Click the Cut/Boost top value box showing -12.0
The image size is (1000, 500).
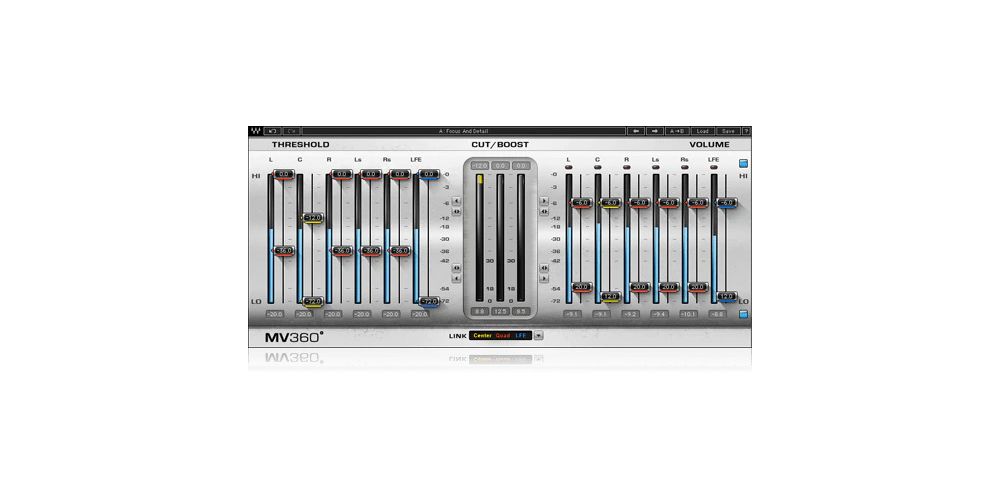[480, 166]
